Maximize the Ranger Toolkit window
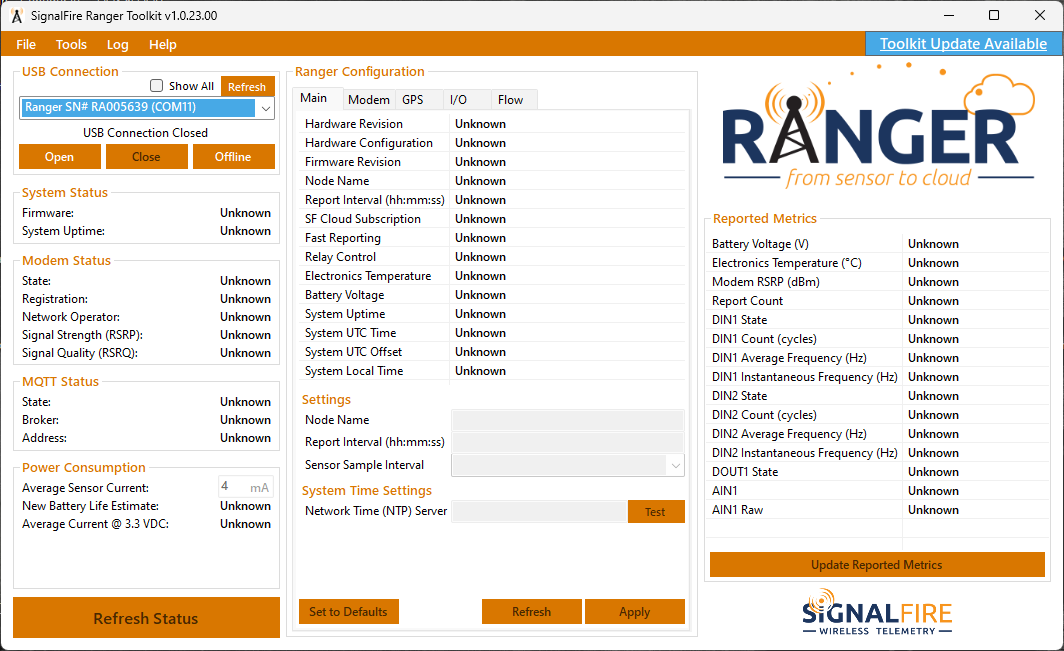Viewport: 1064px width, 651px height. [x=994, y=15]
